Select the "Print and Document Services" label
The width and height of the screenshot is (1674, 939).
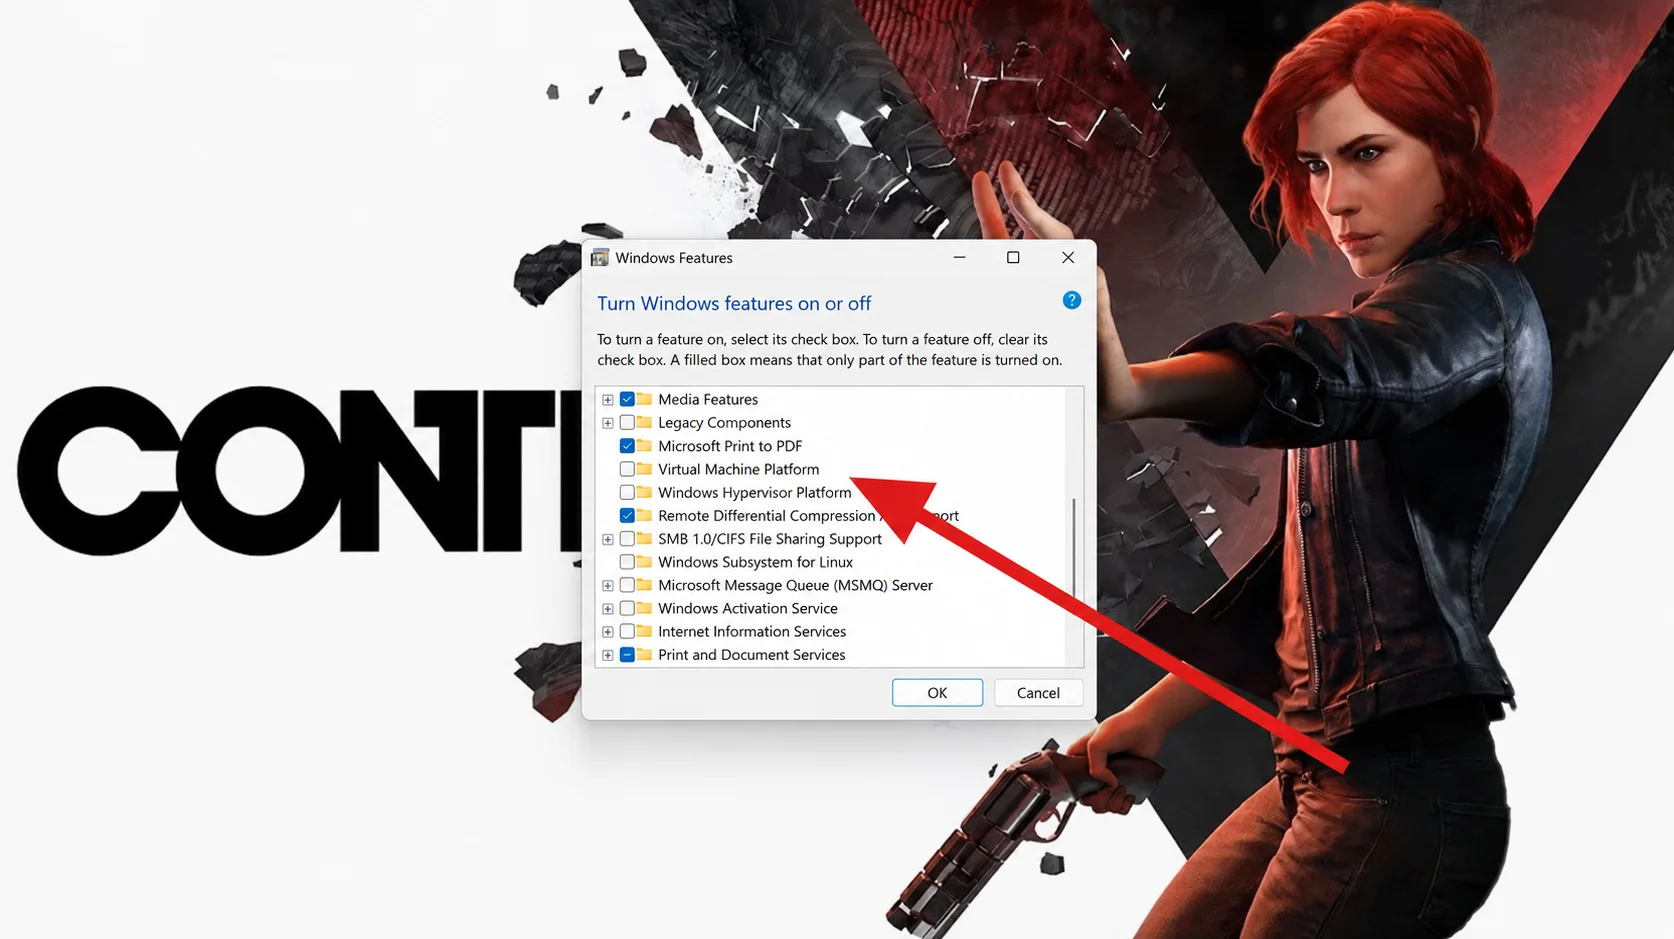751,654
